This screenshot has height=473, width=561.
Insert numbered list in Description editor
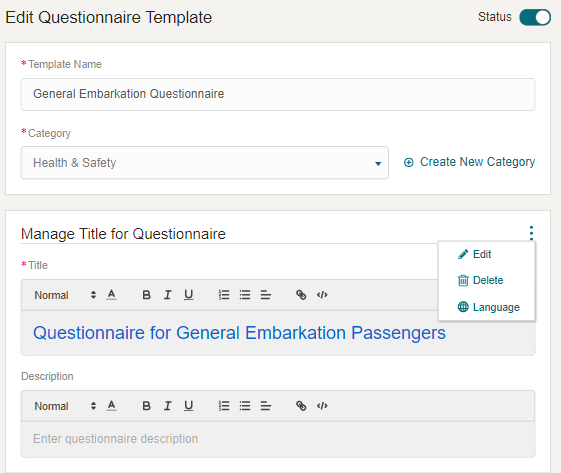[x=224, y=406]
